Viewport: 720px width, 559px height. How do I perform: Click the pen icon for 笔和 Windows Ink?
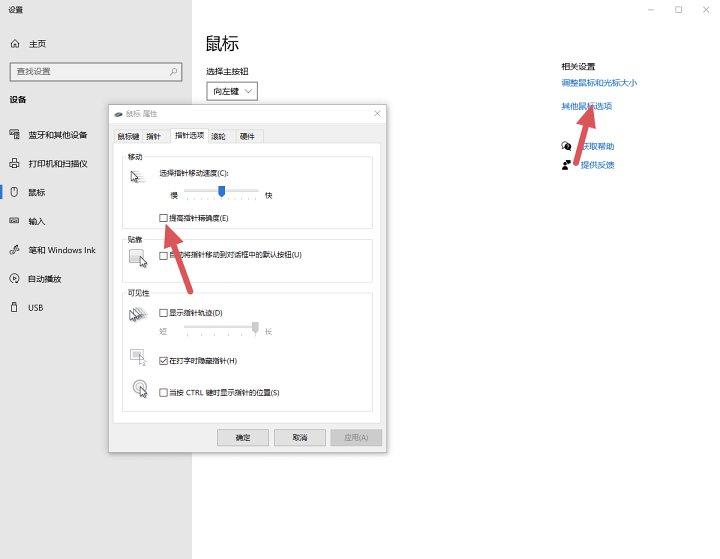tap(15, 250)
